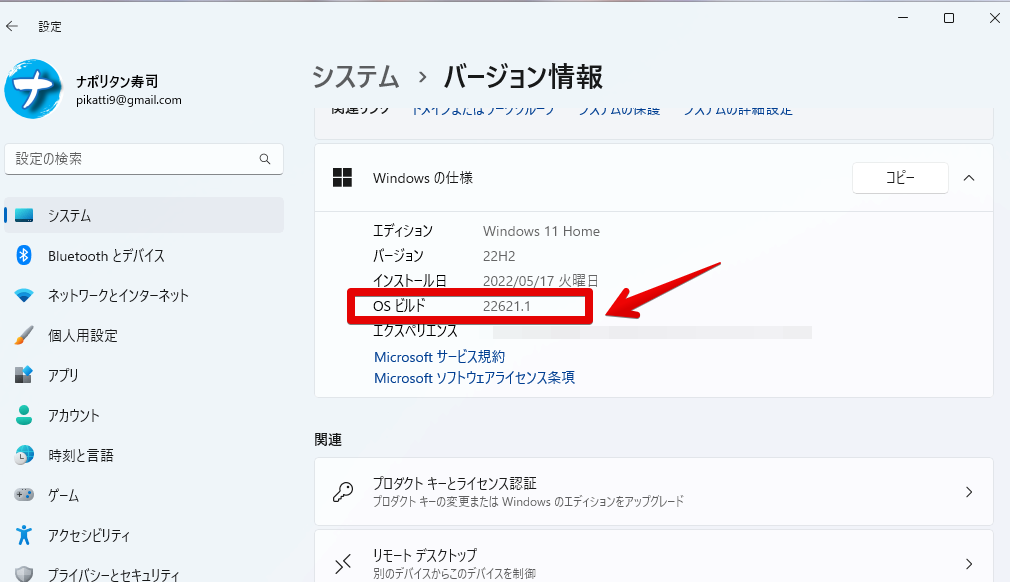Open the Network and internet Wi-Fi icon

[x=24, y=296]
